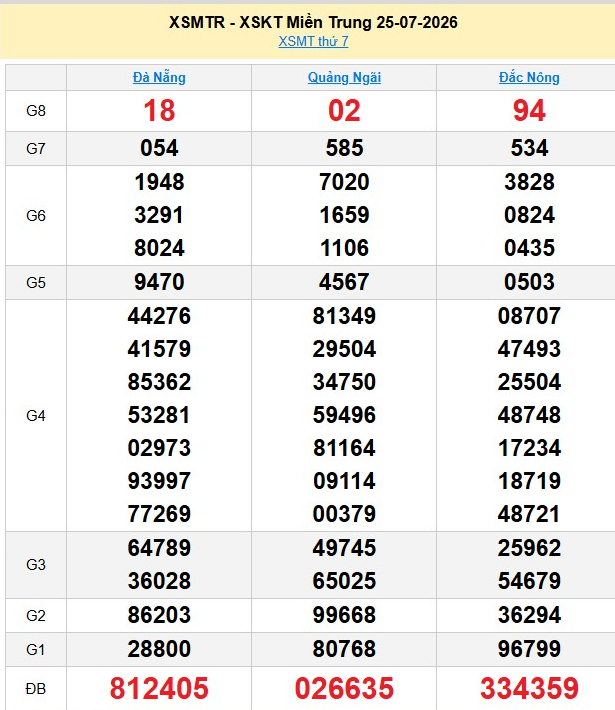Click the G5 number 0503
Viewport: 615px width, 710px height.
pos(529,282)
